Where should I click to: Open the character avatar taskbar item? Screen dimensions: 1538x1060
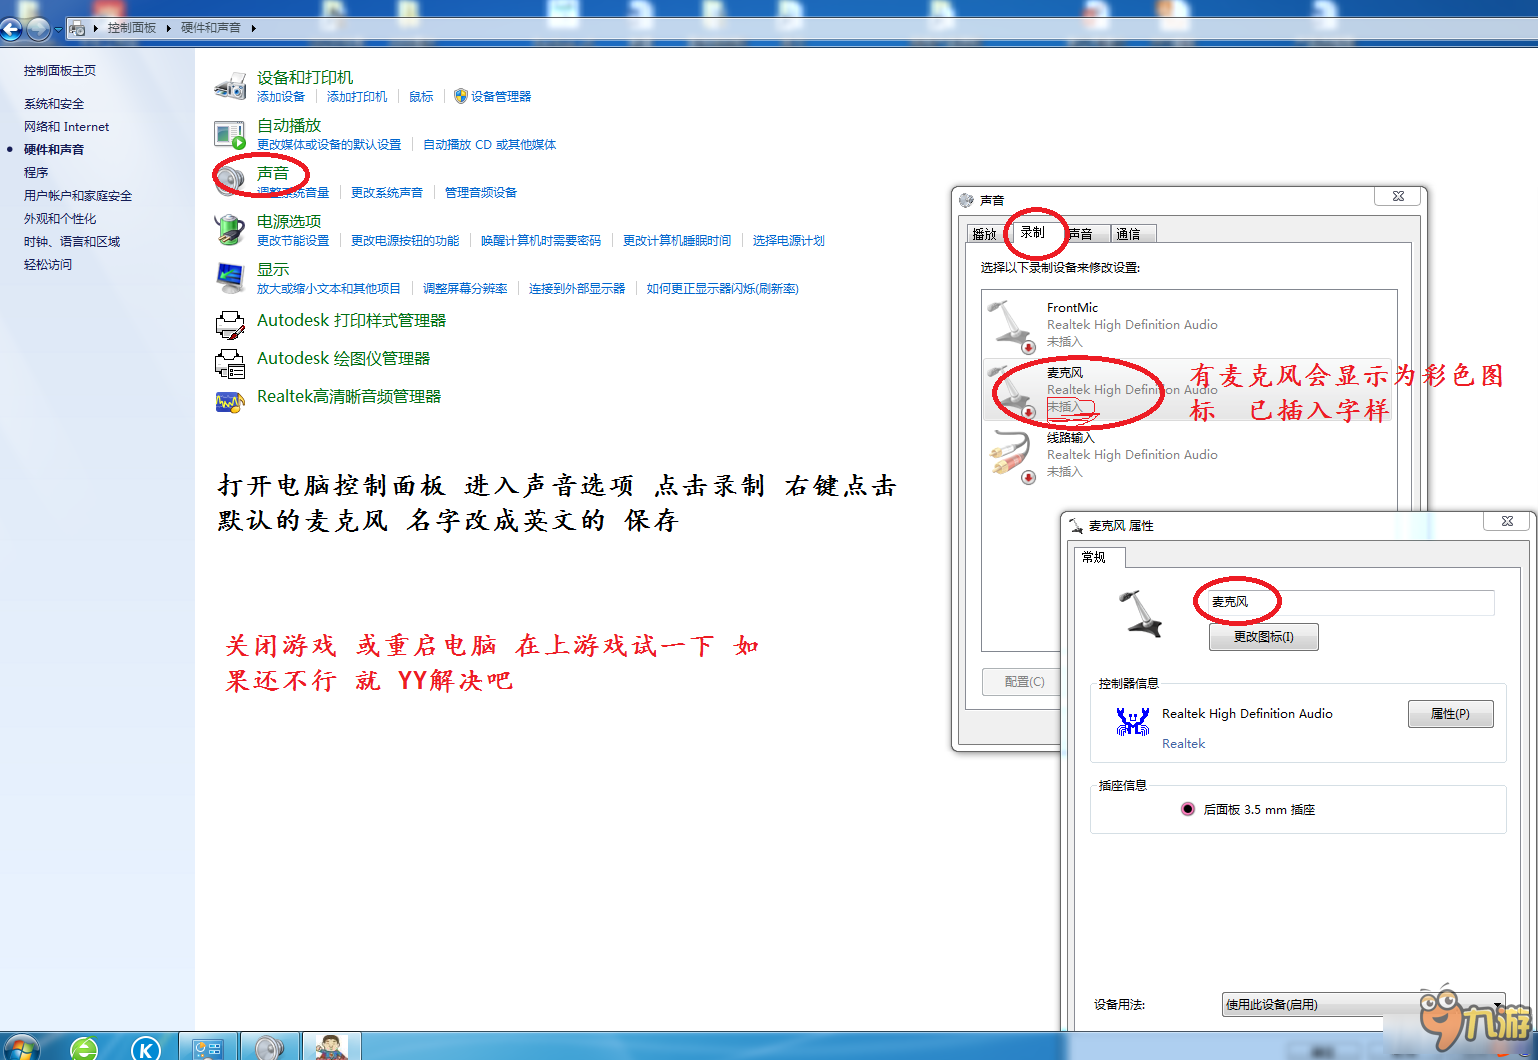pos(331,1047)
